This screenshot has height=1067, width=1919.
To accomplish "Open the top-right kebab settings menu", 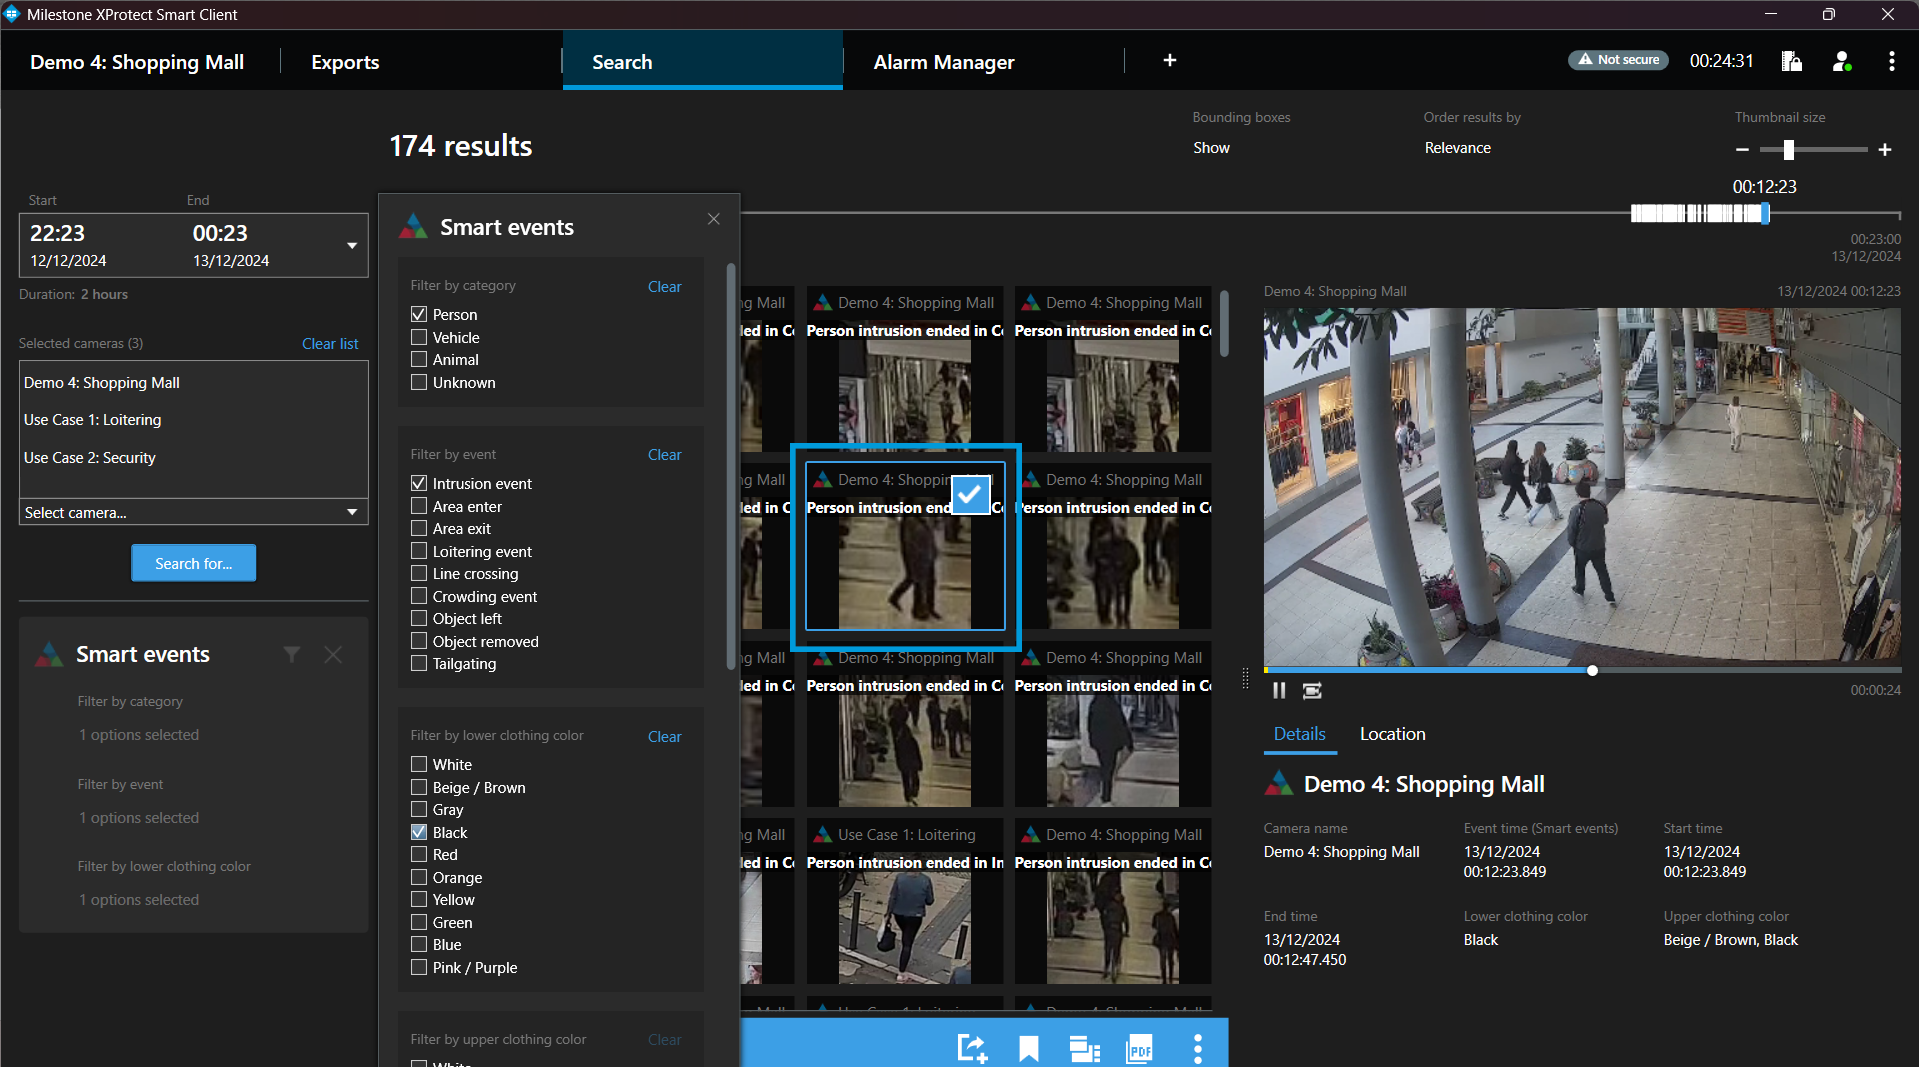I will click(1891, 61).
